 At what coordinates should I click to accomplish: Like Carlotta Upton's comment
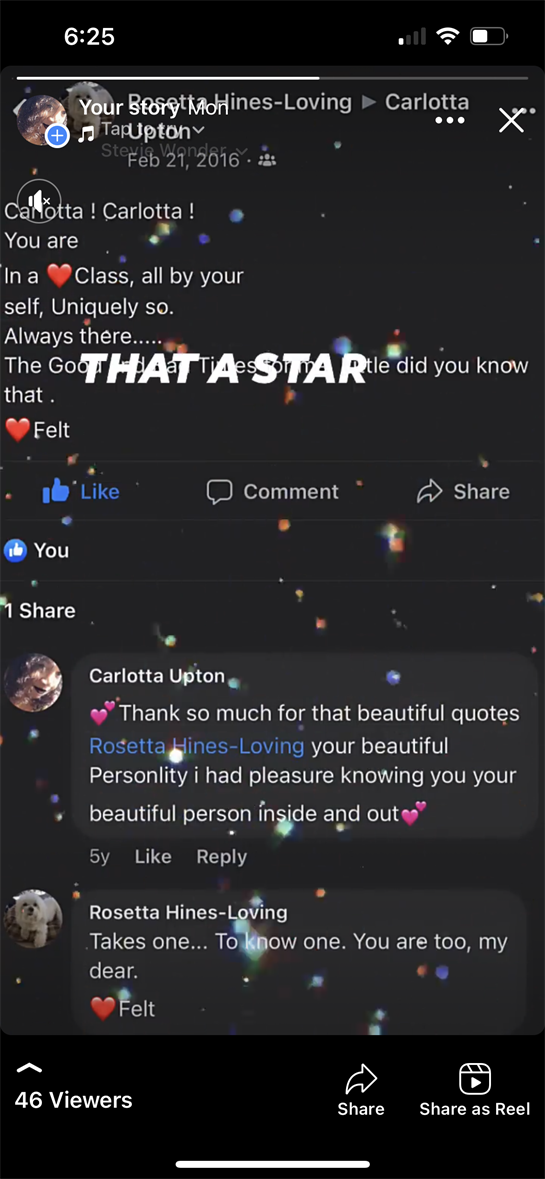[153, 856]
